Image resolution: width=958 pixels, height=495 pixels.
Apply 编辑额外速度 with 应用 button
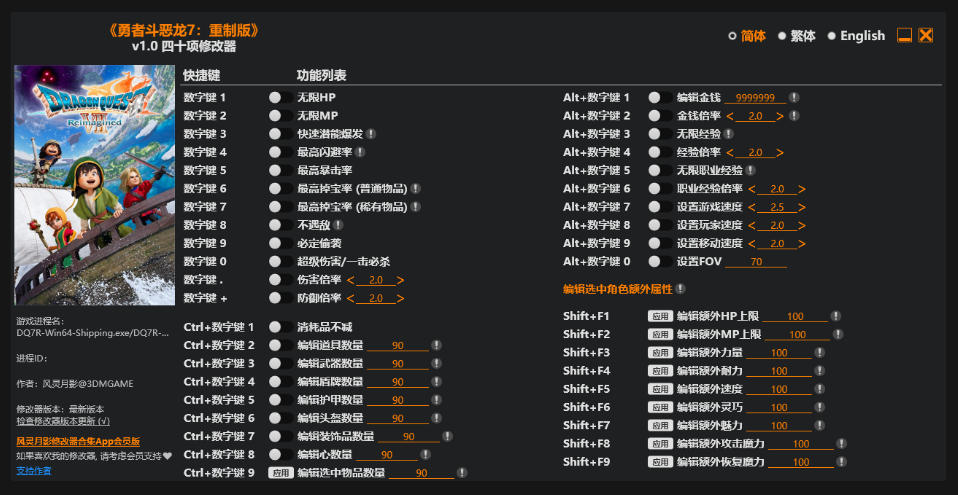pyautogui.click(x=660, y=389)
